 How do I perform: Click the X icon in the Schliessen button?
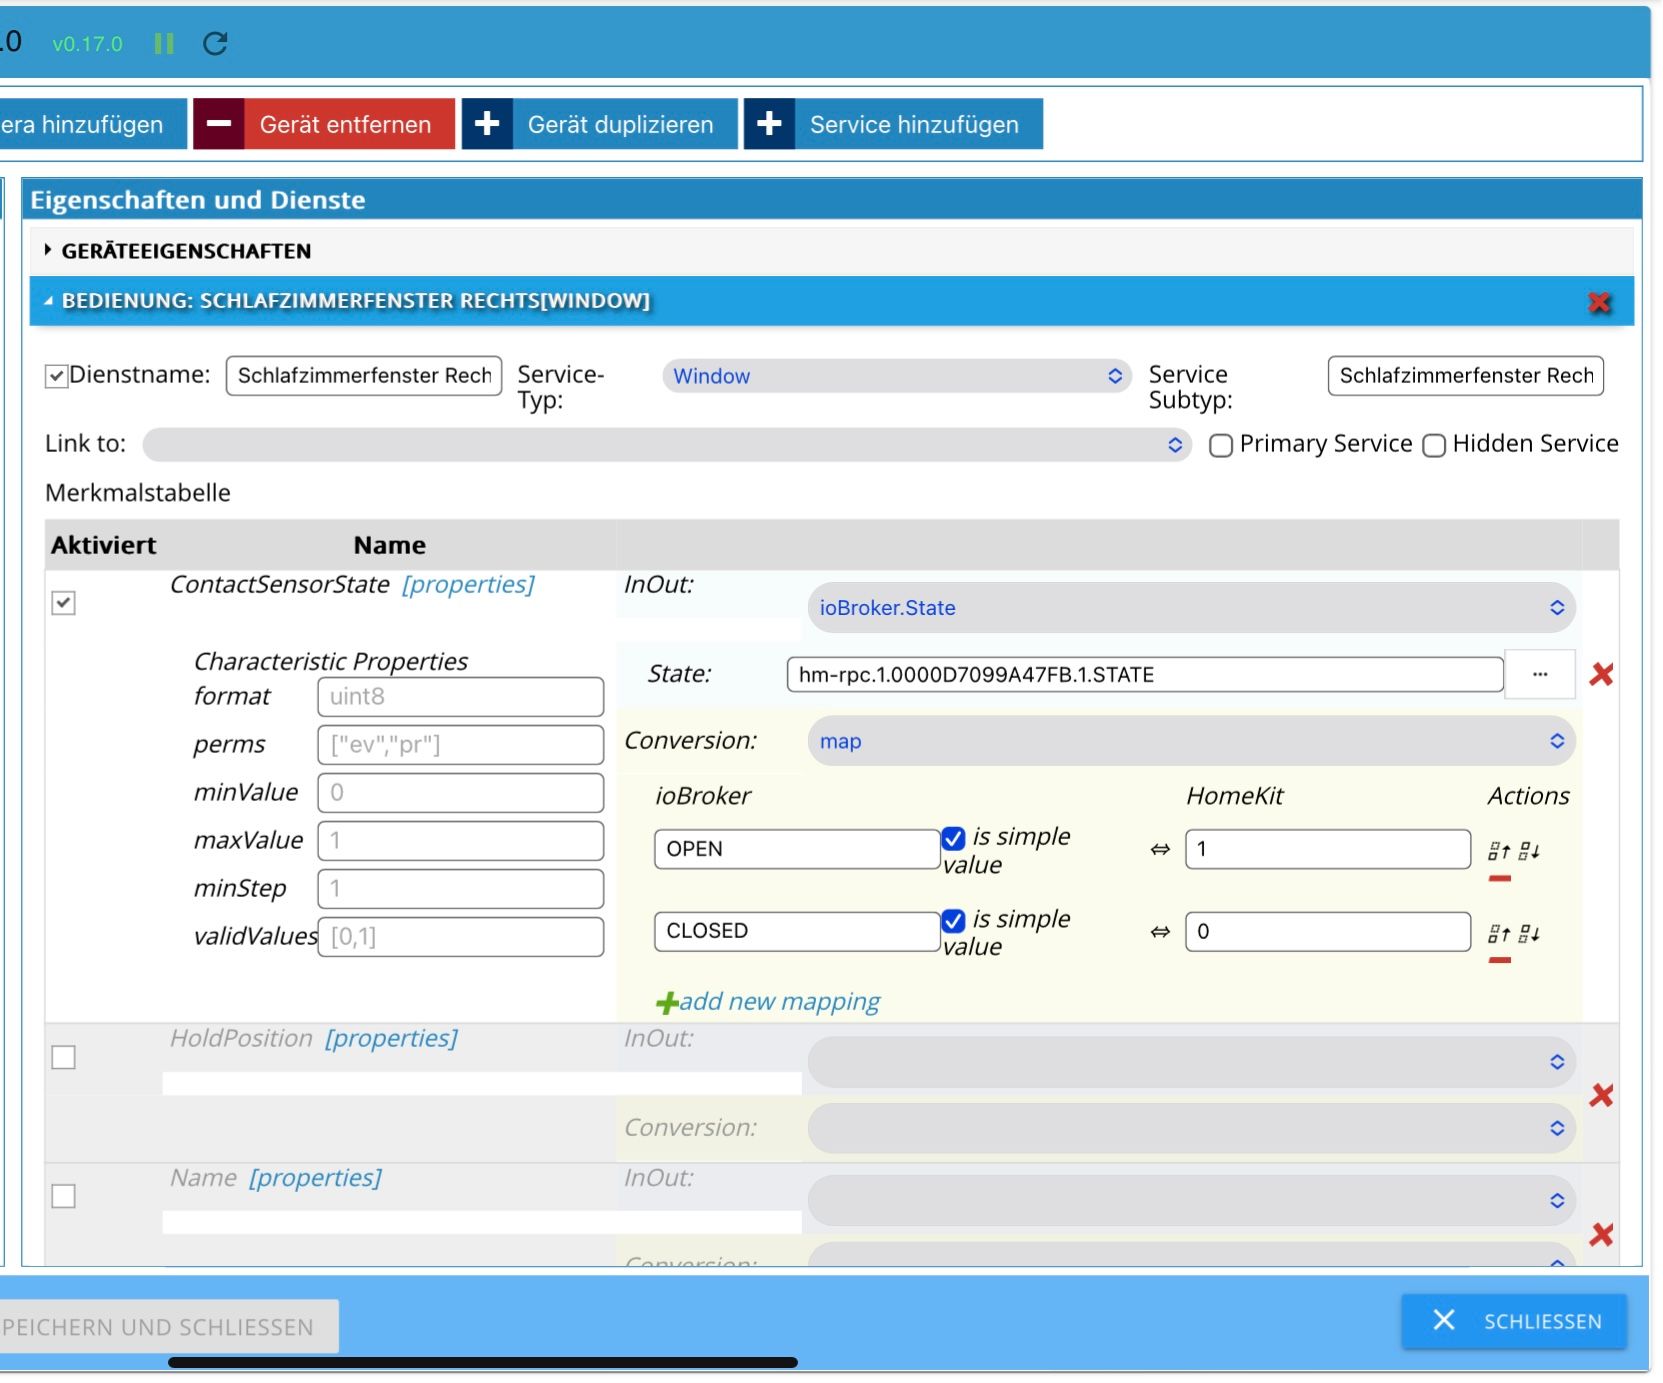(1443, 1320)
